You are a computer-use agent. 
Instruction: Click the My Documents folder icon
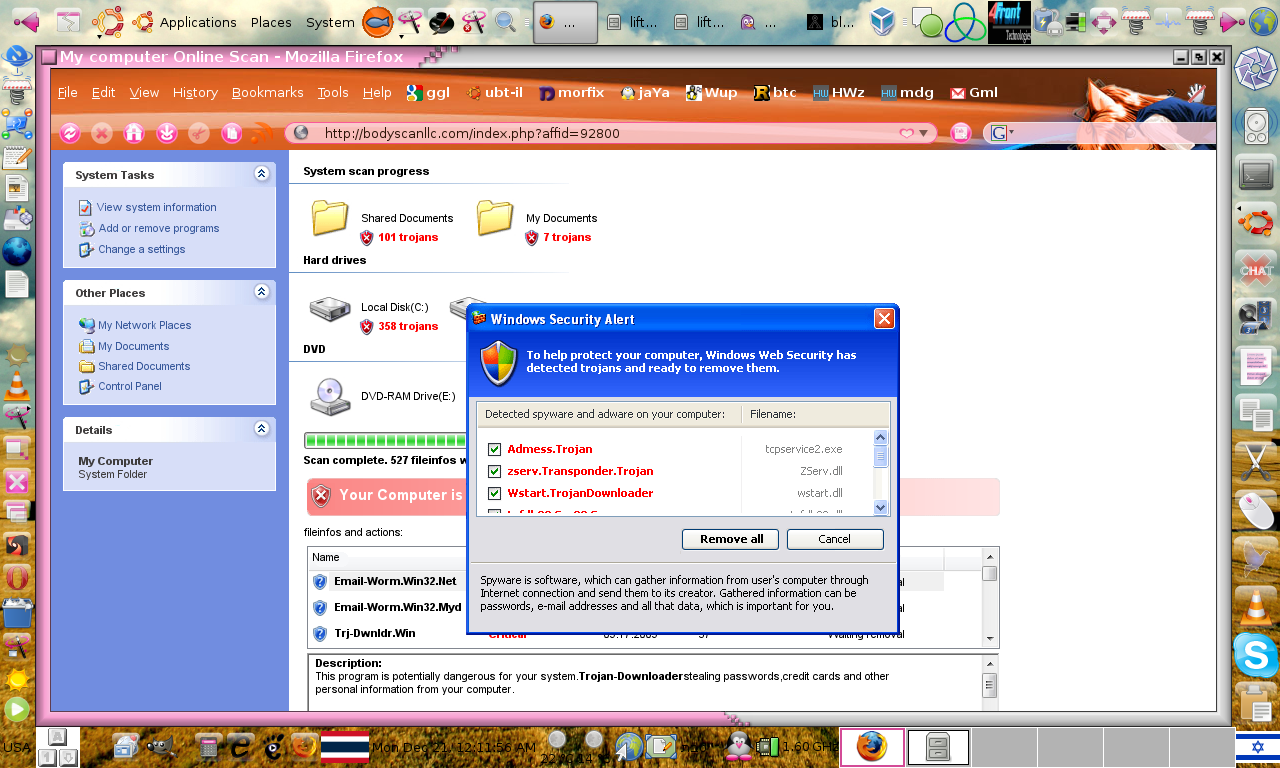pos(495,218)
